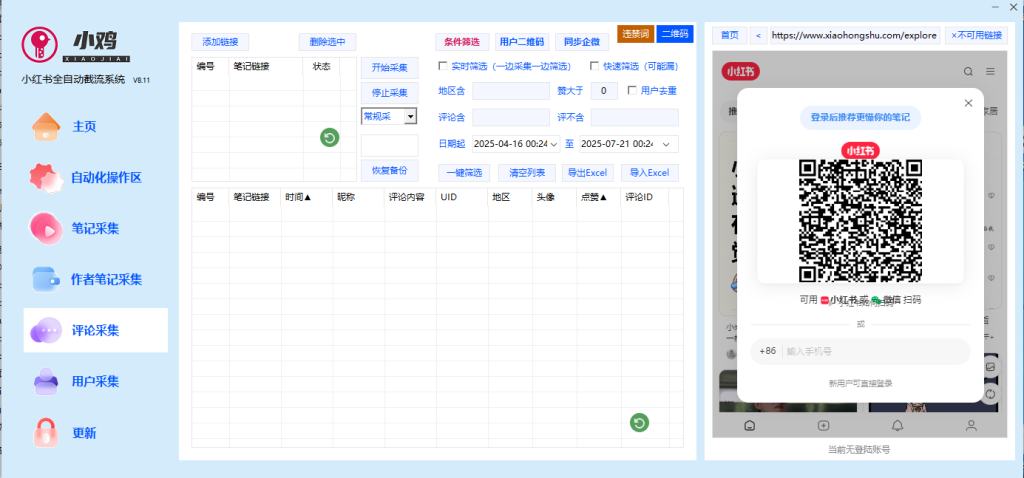
Task: Open the 作者笔记采集 wallet icon
Action: (x=46, y=279)
